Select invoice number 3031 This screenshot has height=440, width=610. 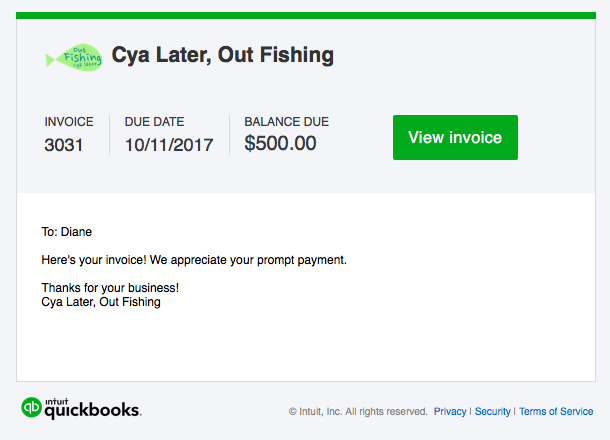pyautogui.click(x=64, y=144)
